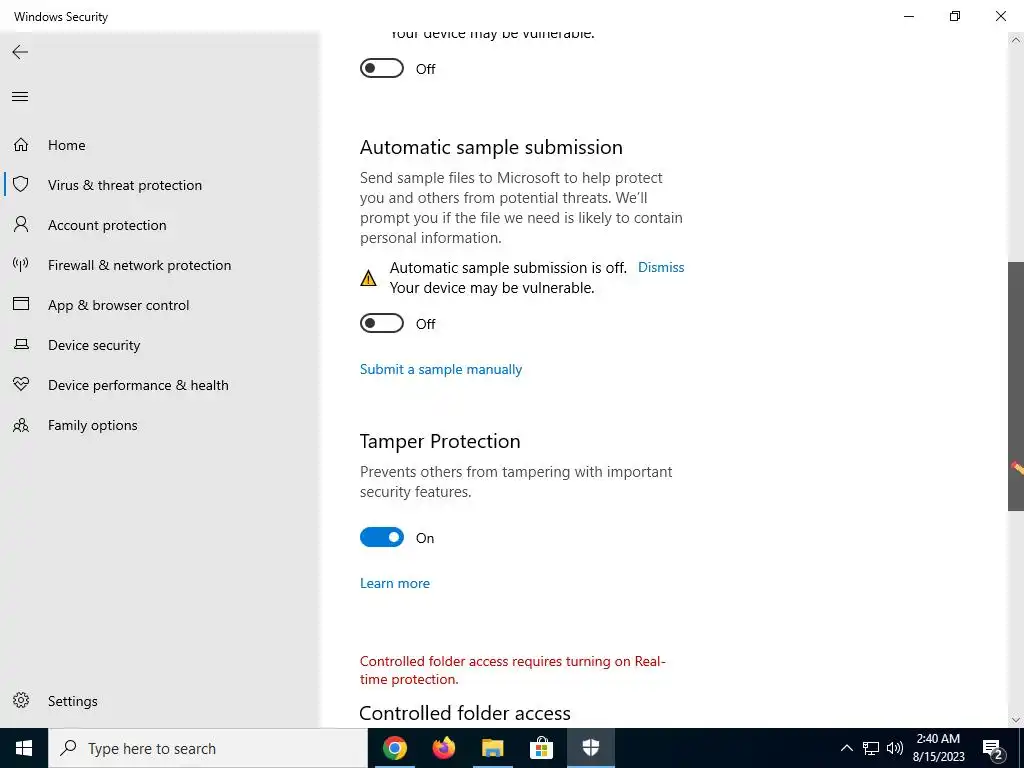The width and height of the screenshot is (1024, 768).
Task: Click the Firewall antenna icon
Action: coord(21,264)
